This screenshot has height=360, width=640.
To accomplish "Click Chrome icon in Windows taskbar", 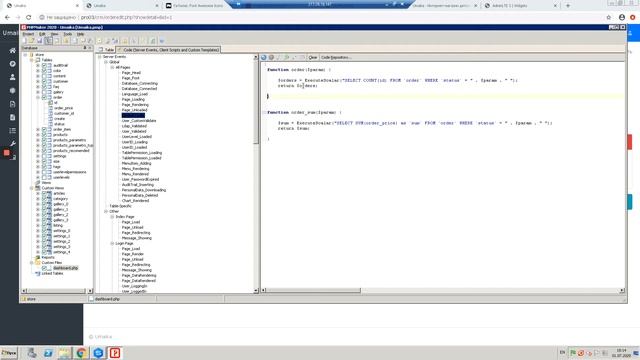I will coord(81,353).
